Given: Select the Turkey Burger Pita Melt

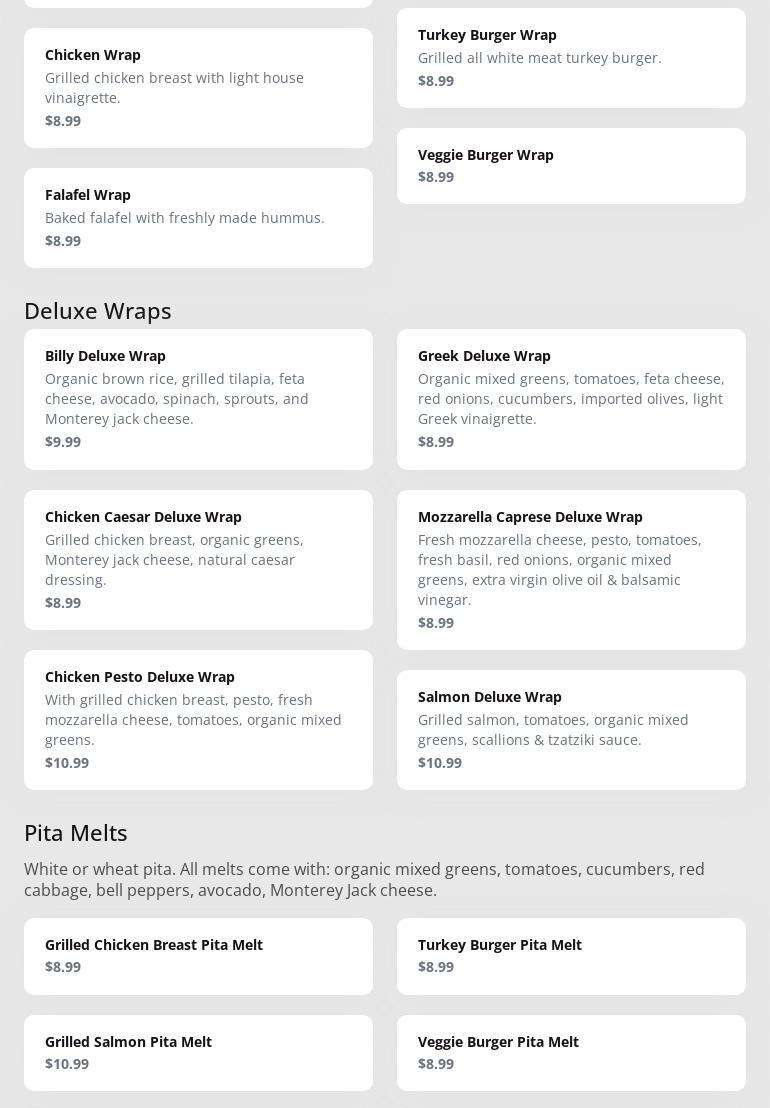Looking at the screenshot, I should click(571, 956).
